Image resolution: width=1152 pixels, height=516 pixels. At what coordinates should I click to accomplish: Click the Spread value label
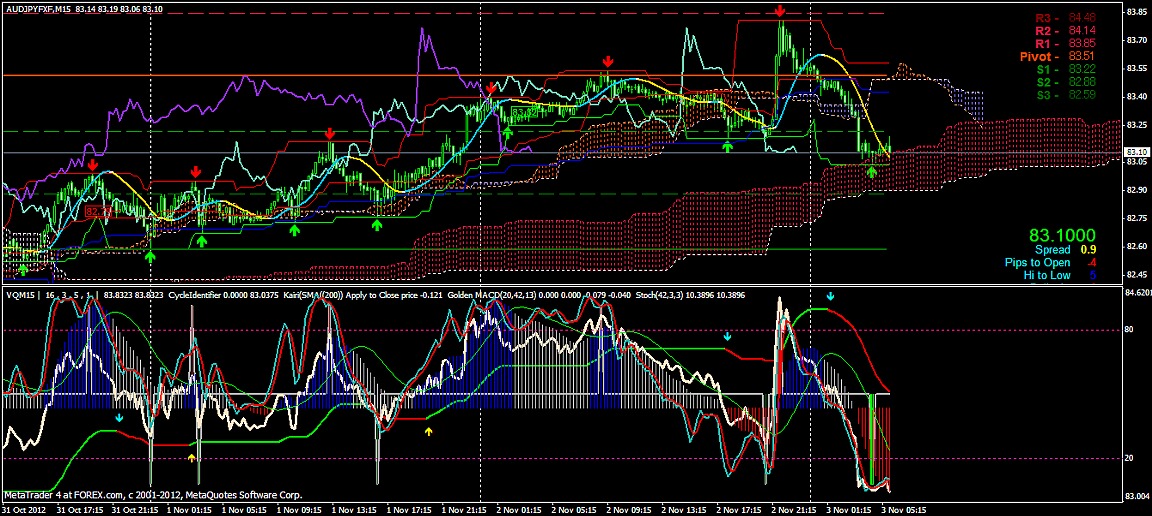pos(1052,249)
